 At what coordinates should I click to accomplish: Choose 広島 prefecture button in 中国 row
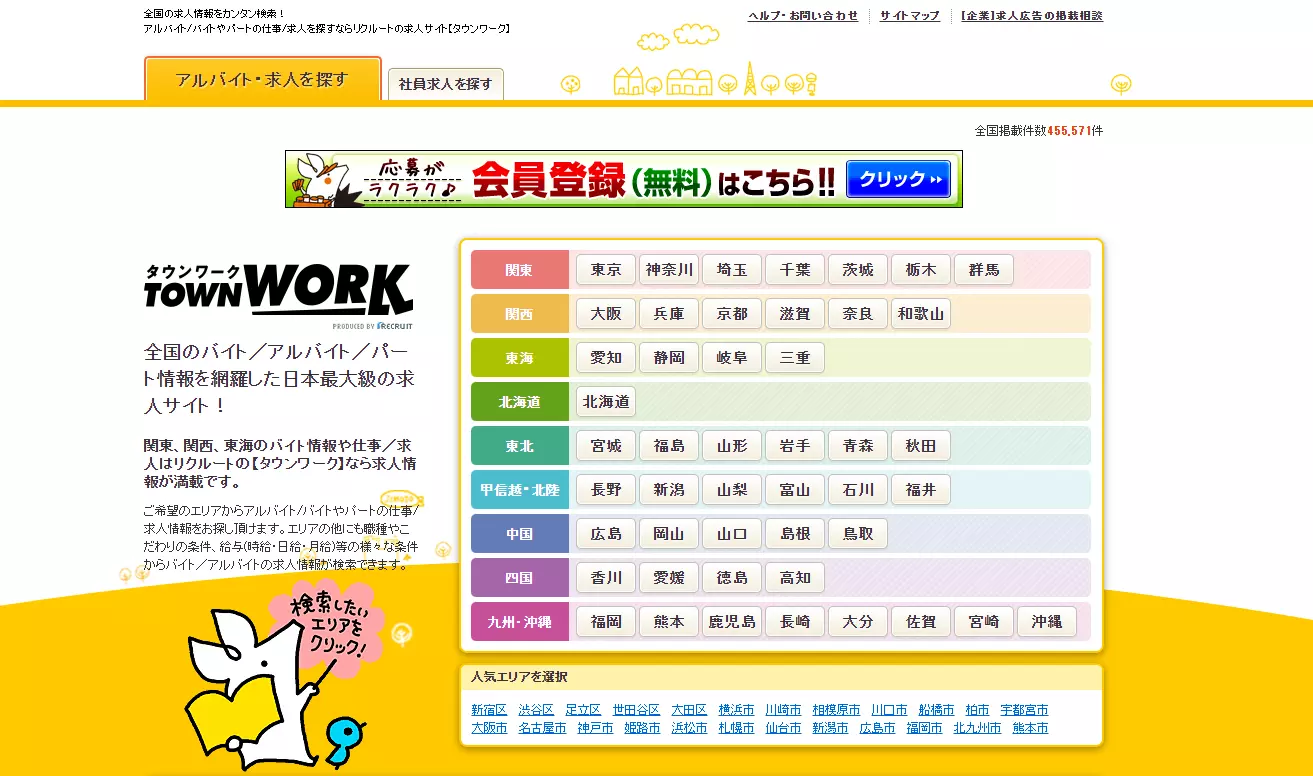click(x=606, y=534)
